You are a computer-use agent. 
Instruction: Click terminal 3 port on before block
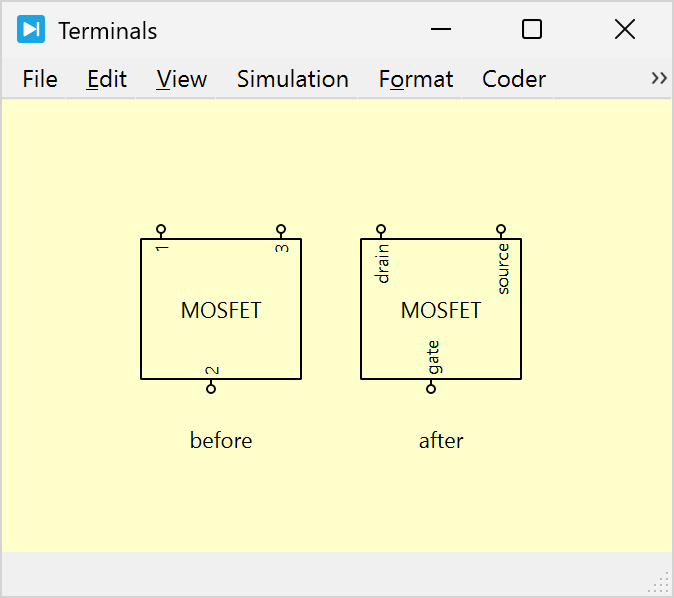point(281,229)
